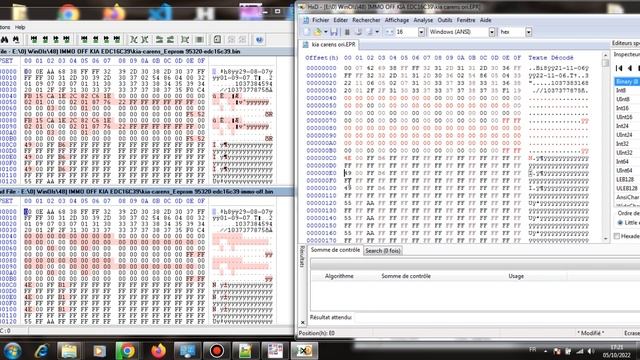Click the Algorithme column header
This screenshot has height=360, width=640.
pyautogui.click(x=339, y=276)
